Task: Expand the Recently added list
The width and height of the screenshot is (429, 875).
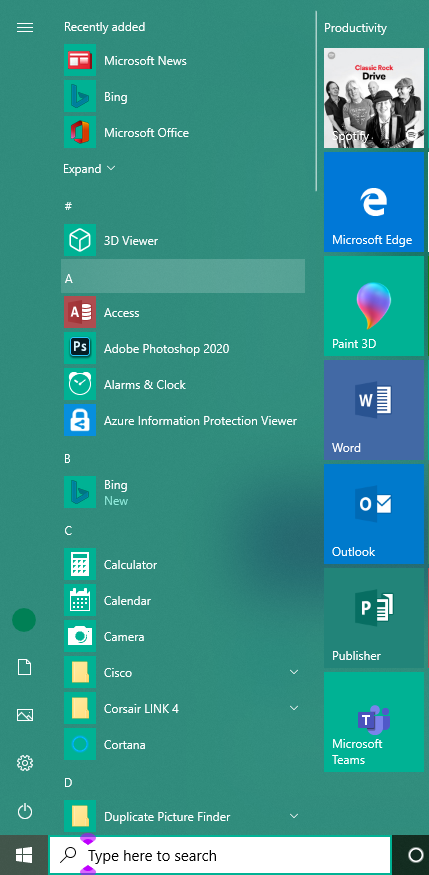Action: pyautogui.click(x=89, y=169)
